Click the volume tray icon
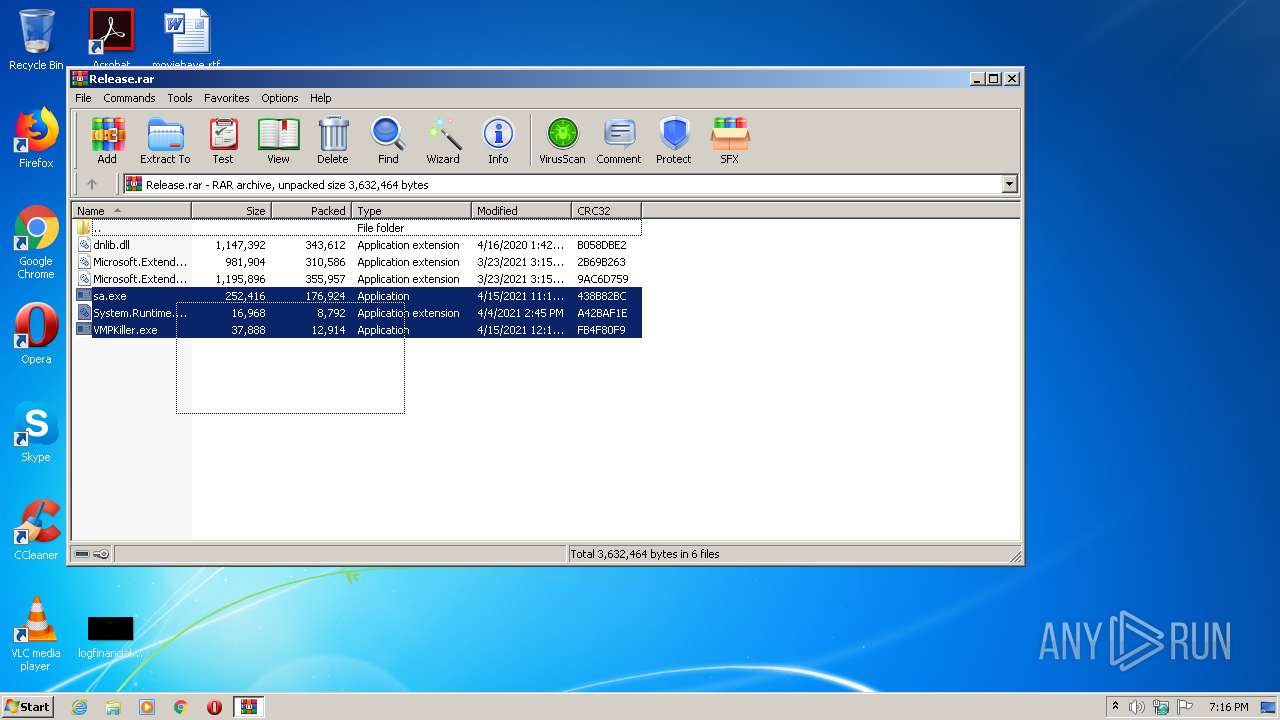 1137,707
